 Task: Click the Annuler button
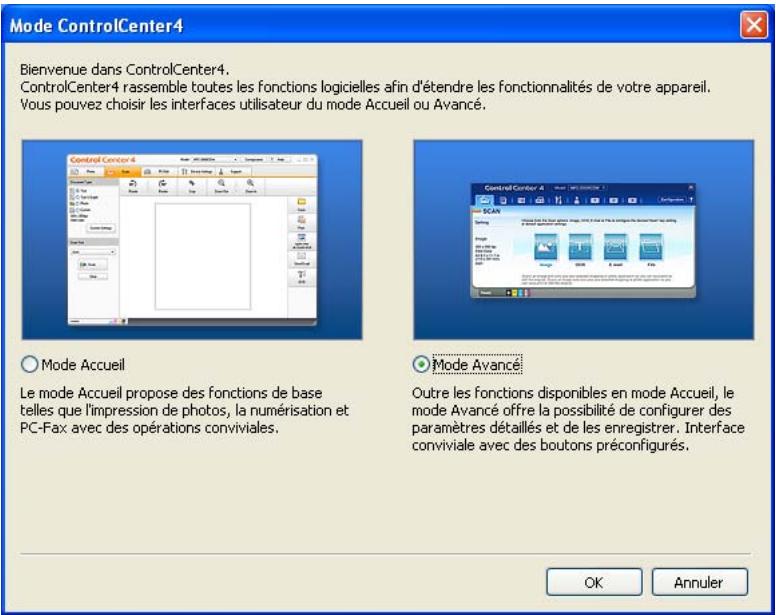pyautogui.click(x=699, y=582)
